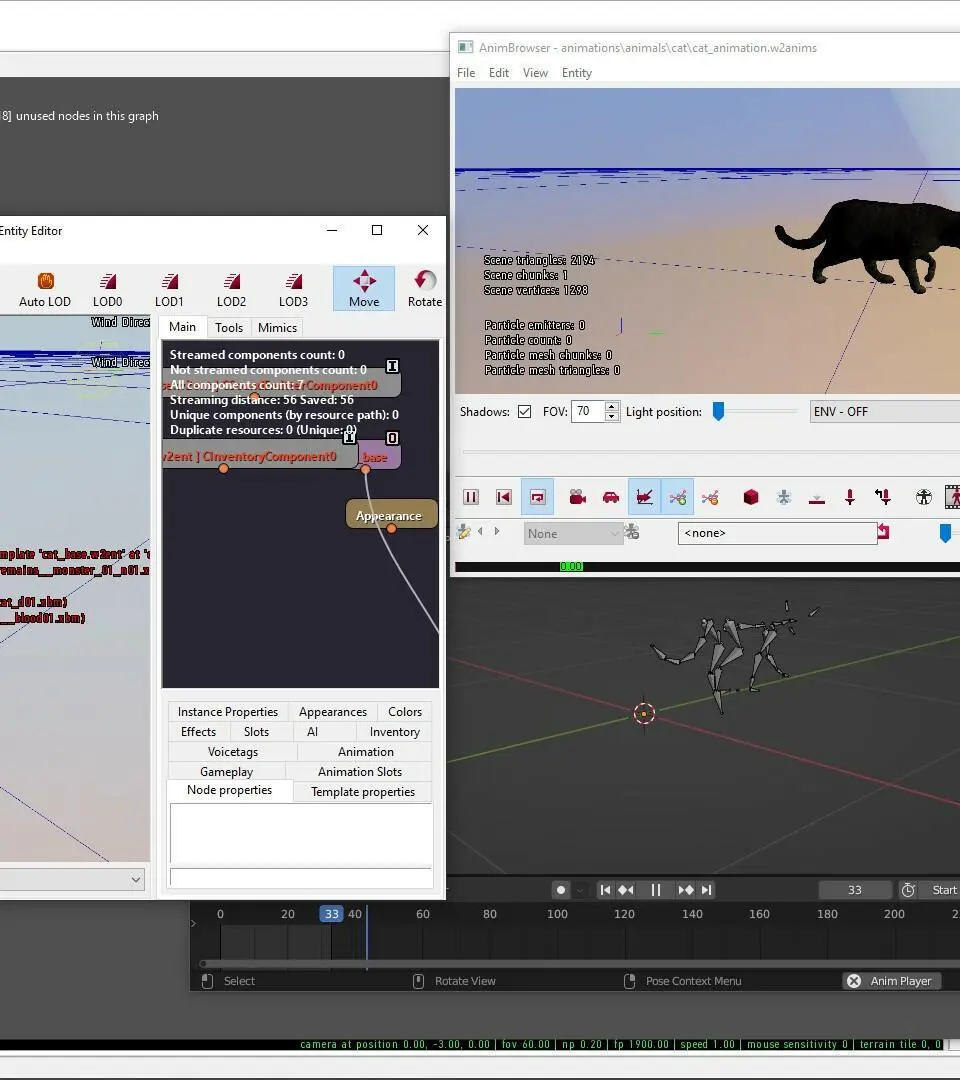Open the Template properties tab
Viewport: 960px width, 1080px height.
coord(363,791)
